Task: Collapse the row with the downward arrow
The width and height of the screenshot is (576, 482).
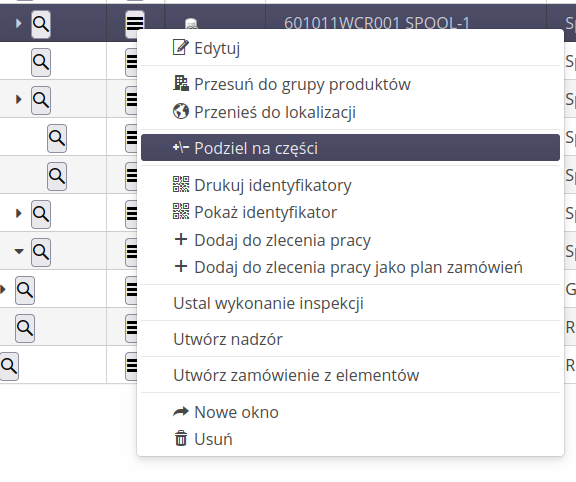Action: pyautogui.click(x=19, y=252)
